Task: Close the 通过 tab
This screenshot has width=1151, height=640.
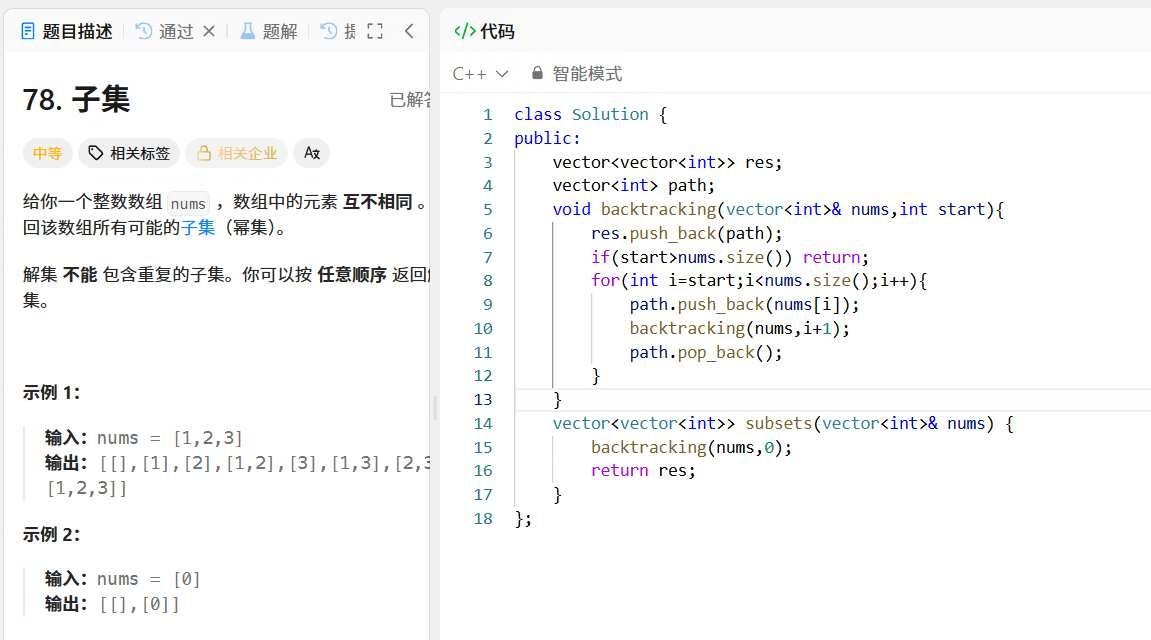Action: (209, 31)
